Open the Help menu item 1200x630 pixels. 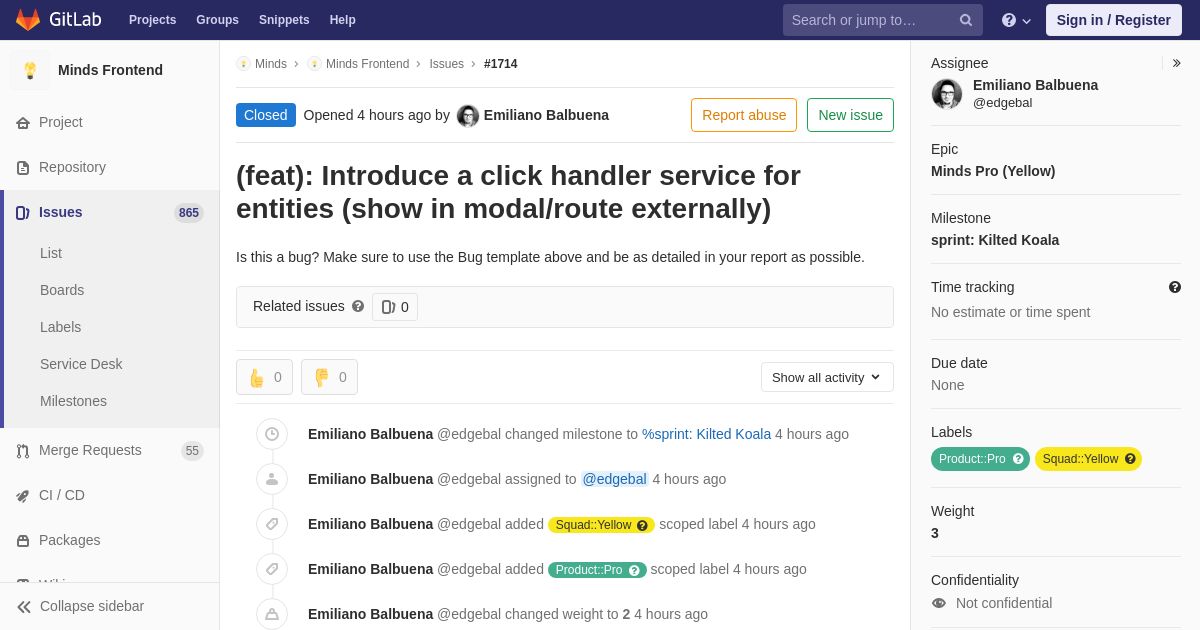(x=343, y=20)
